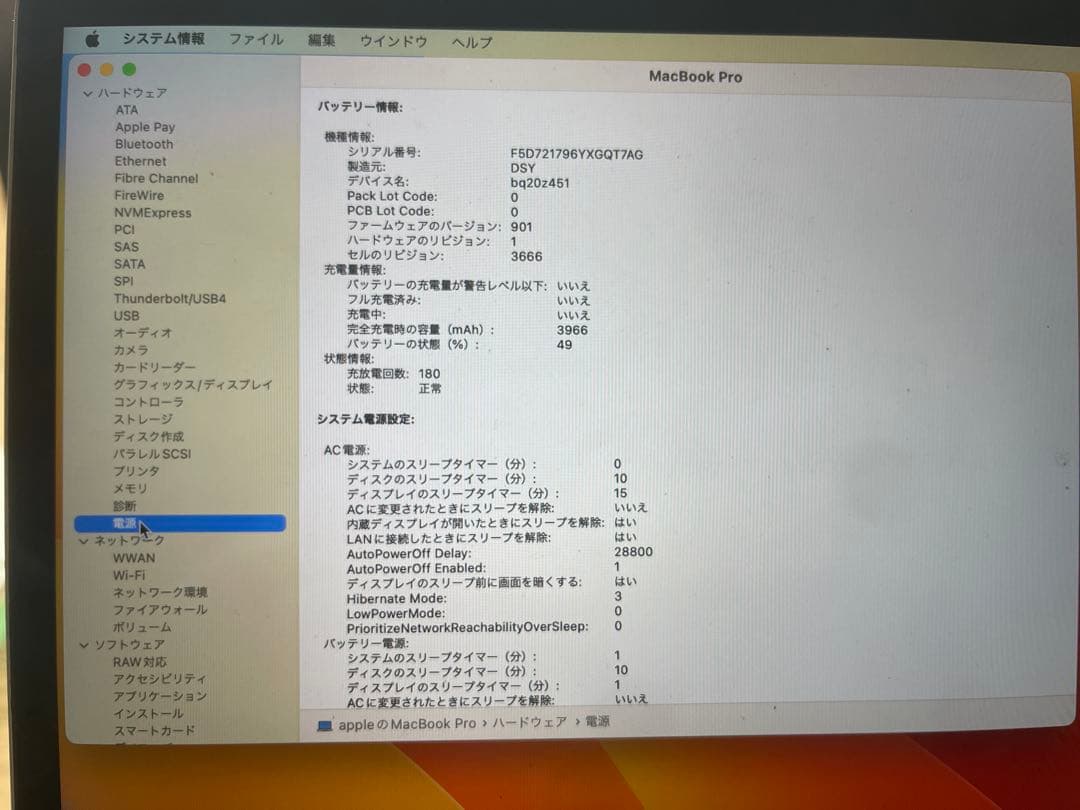Select WWAN in the sidebar
The height and width of the screenshot is (810, 1080).
click(x=134, y=559)
